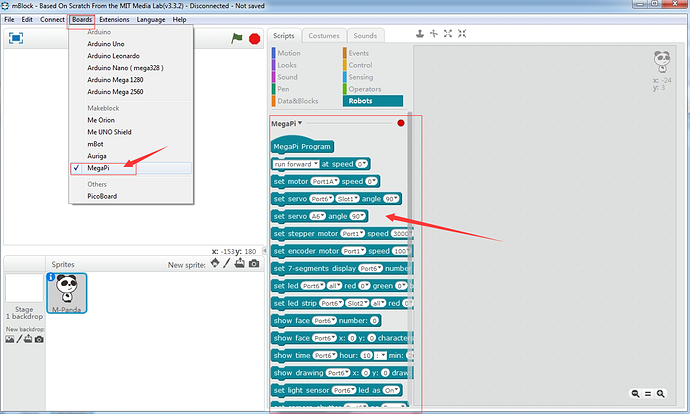
Task: Paint a new sprite brush icon
Action: tap(227, 263)
